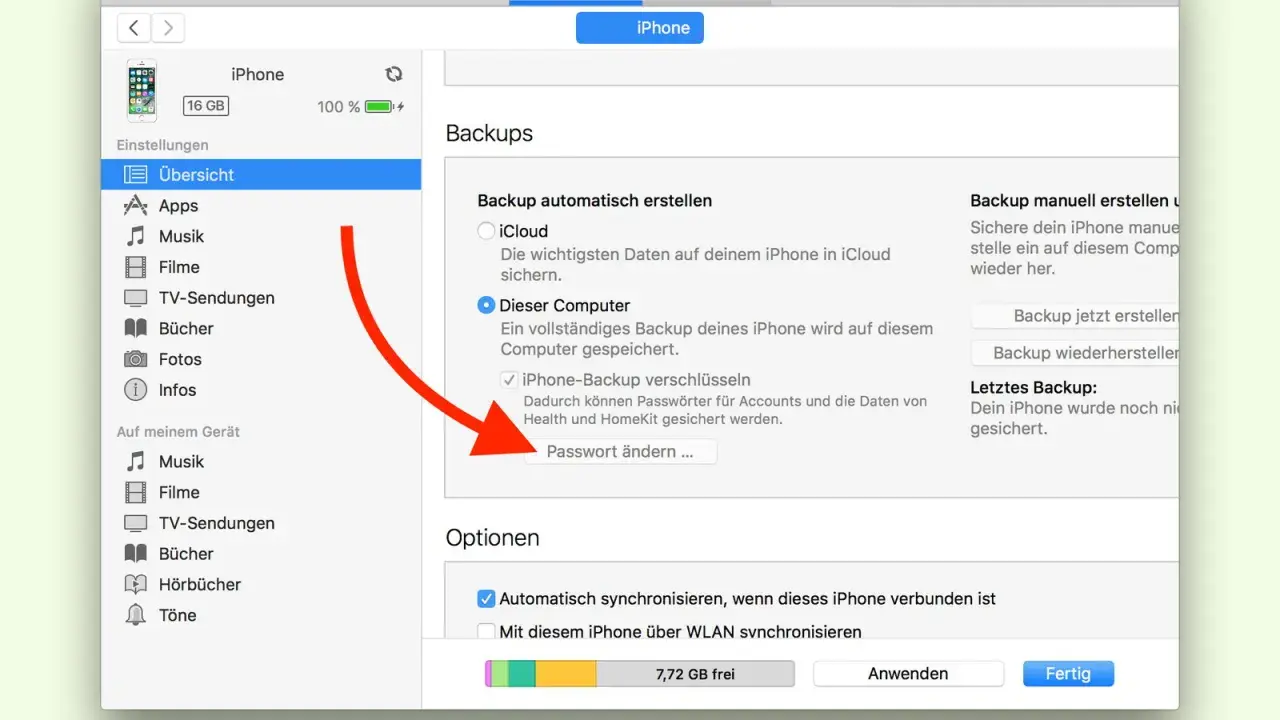
Task: Click the Musik note icon under Einstellungen
Action: pos(135,236)
